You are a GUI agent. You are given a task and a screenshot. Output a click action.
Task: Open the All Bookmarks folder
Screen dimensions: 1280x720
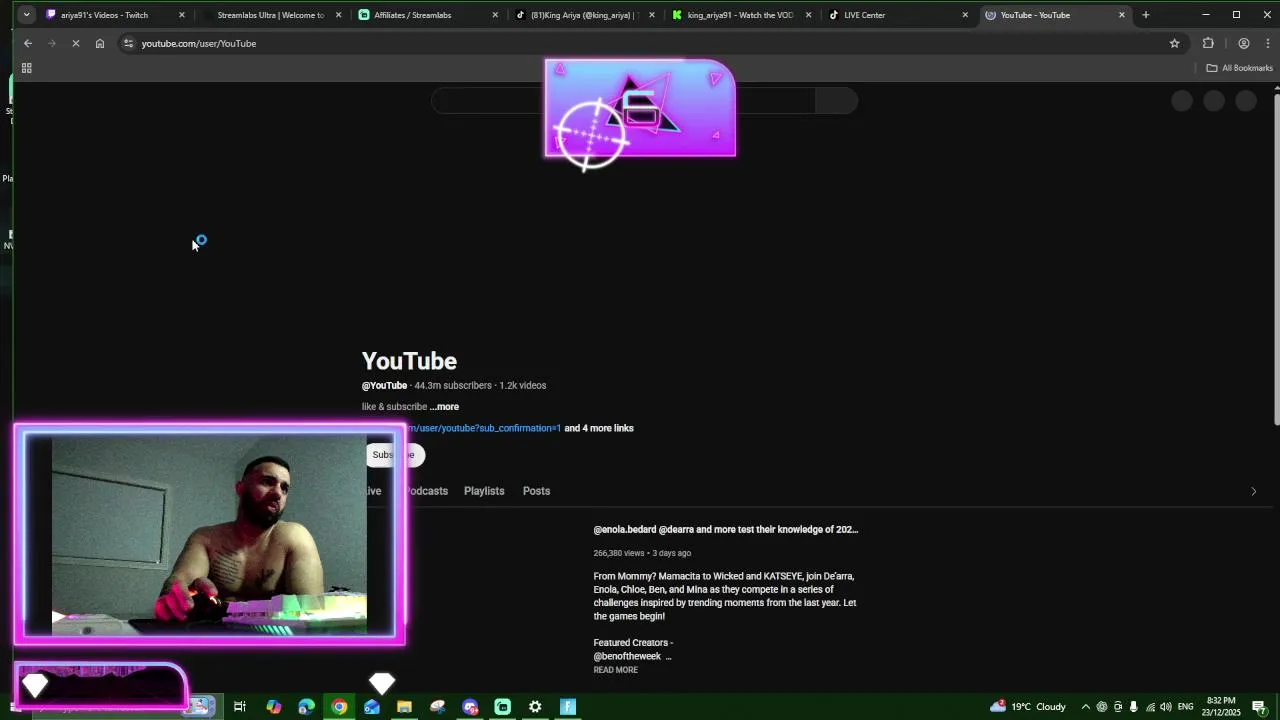click(x=1240, y=68)
